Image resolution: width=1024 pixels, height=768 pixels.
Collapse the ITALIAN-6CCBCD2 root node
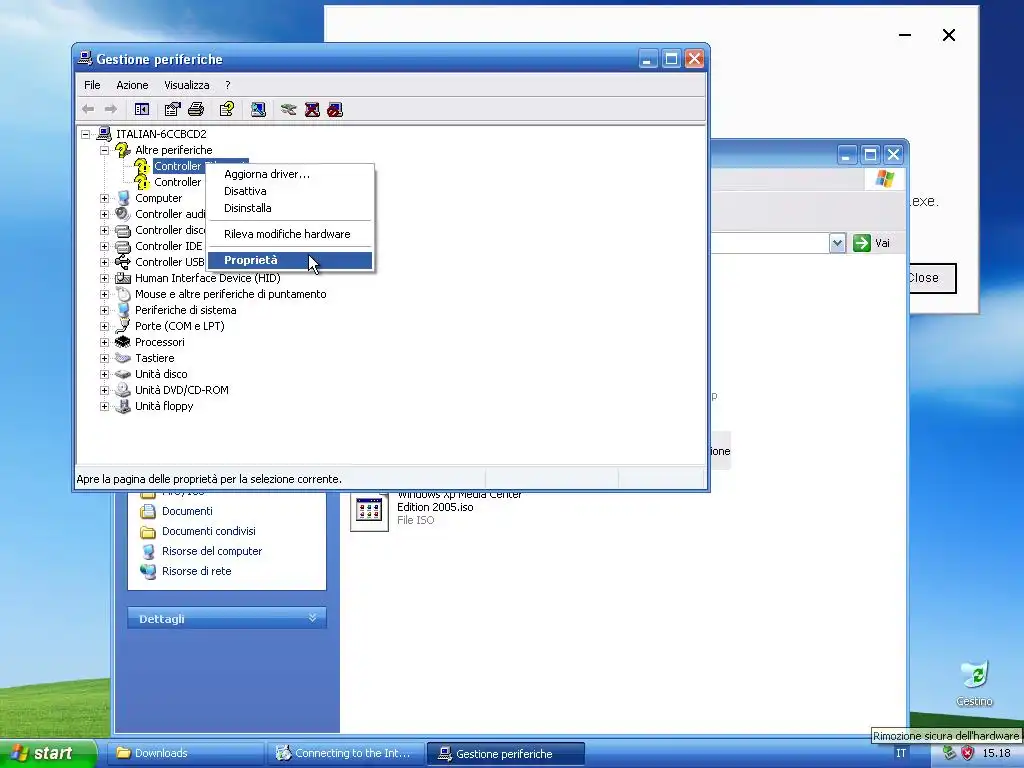click(86, 135)
